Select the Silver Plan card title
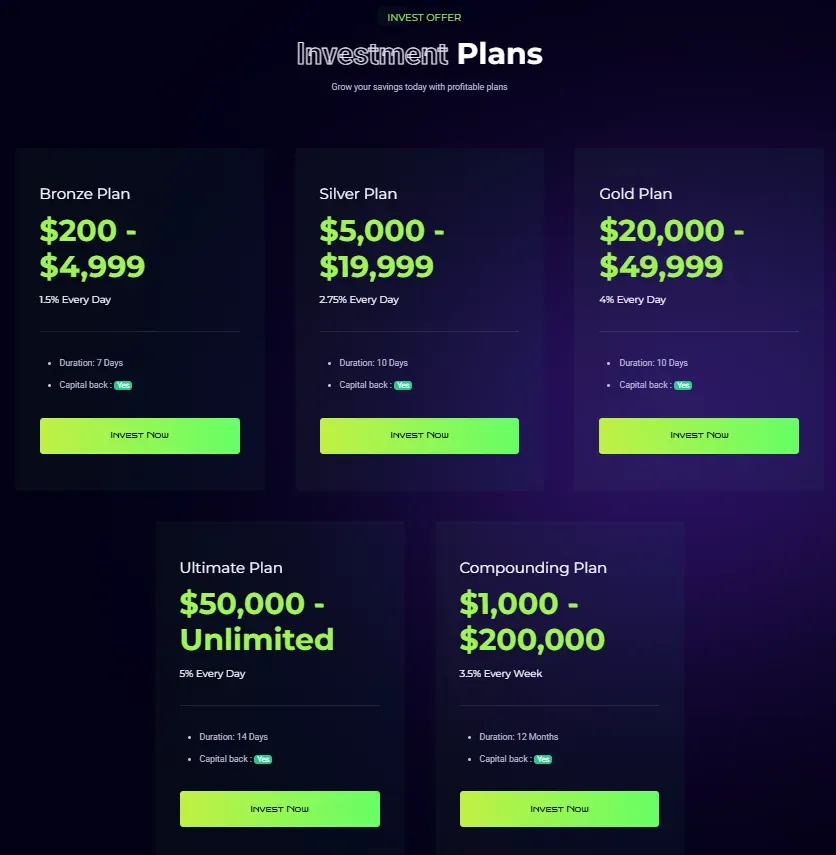836x855 pixels. tap(358, 193)
